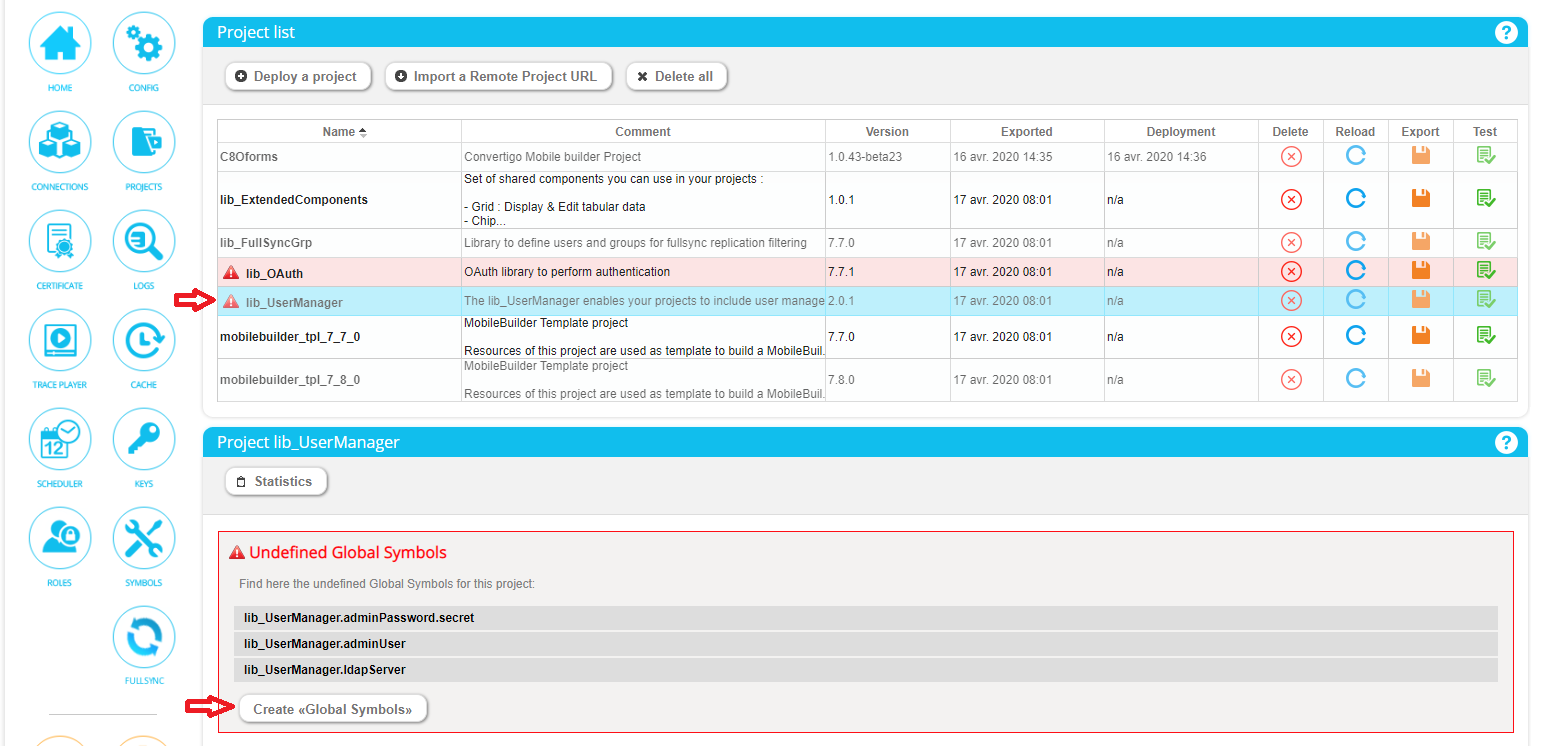Open the Full Sync icon

144,637
